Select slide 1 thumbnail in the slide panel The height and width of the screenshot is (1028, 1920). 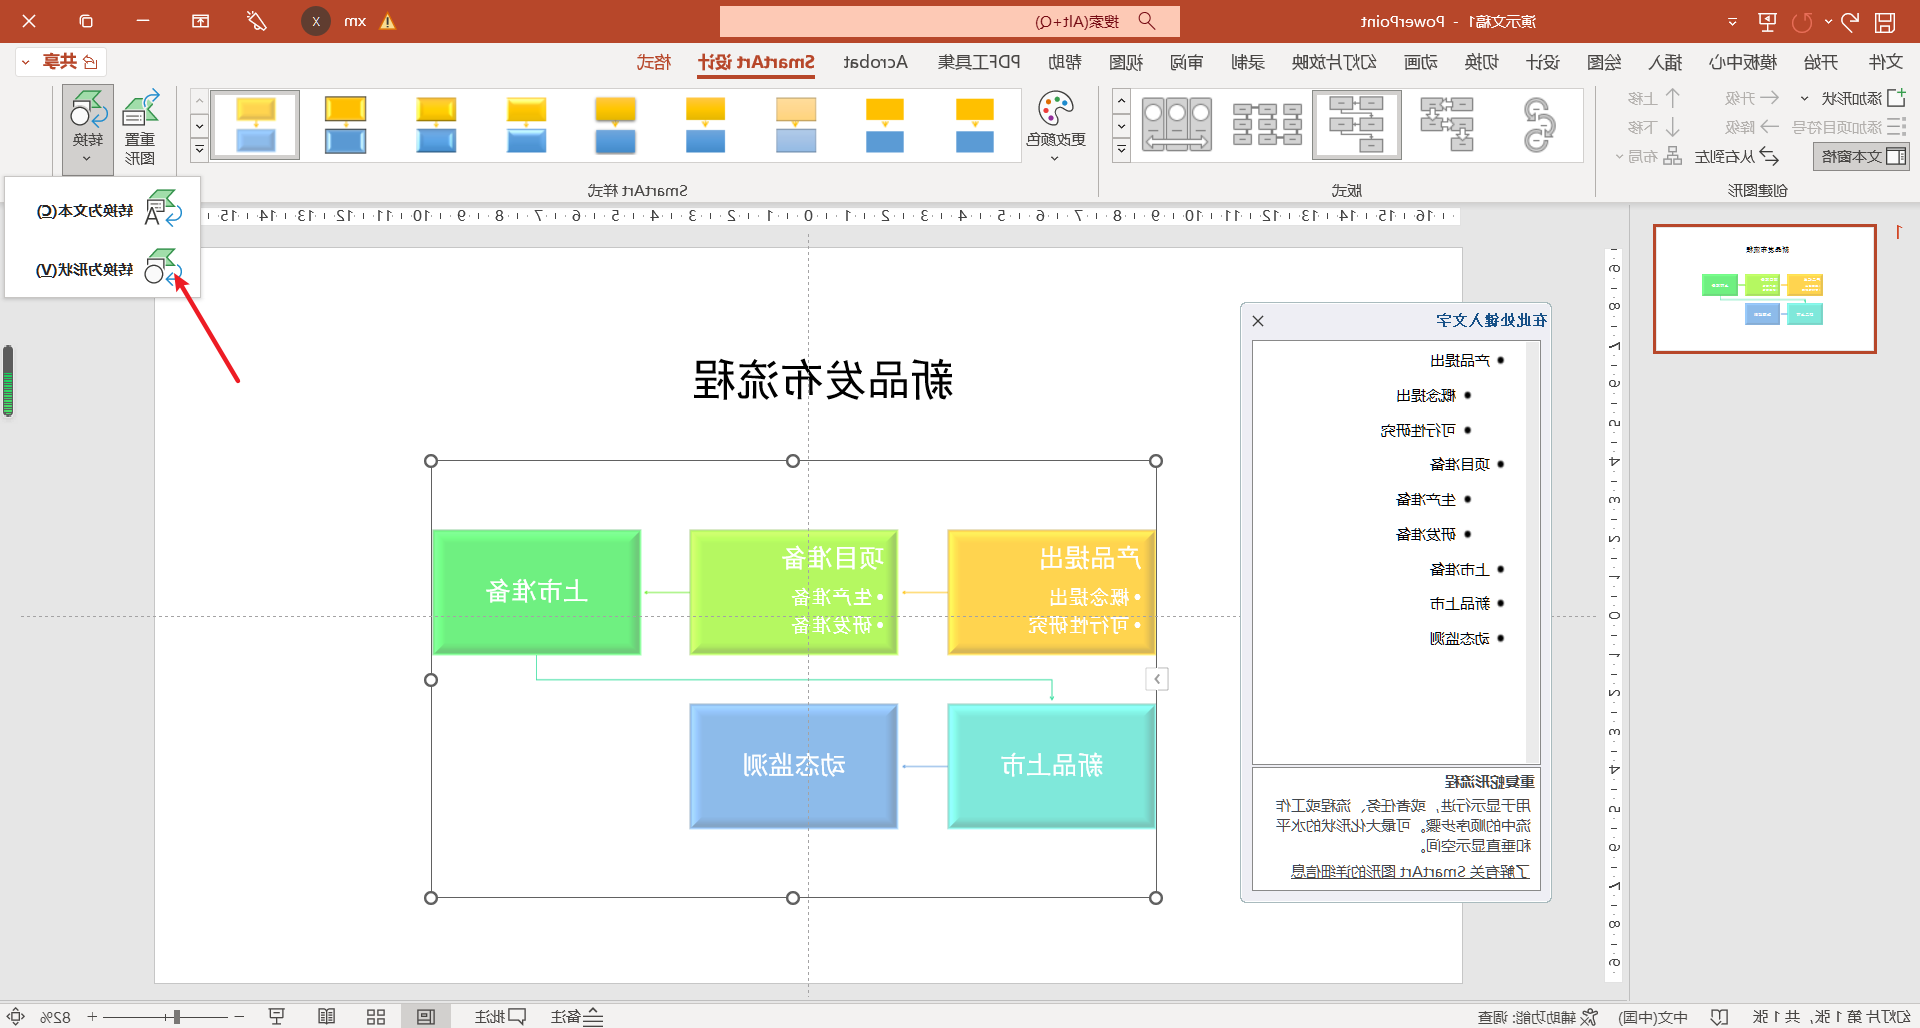[1764, 288]
